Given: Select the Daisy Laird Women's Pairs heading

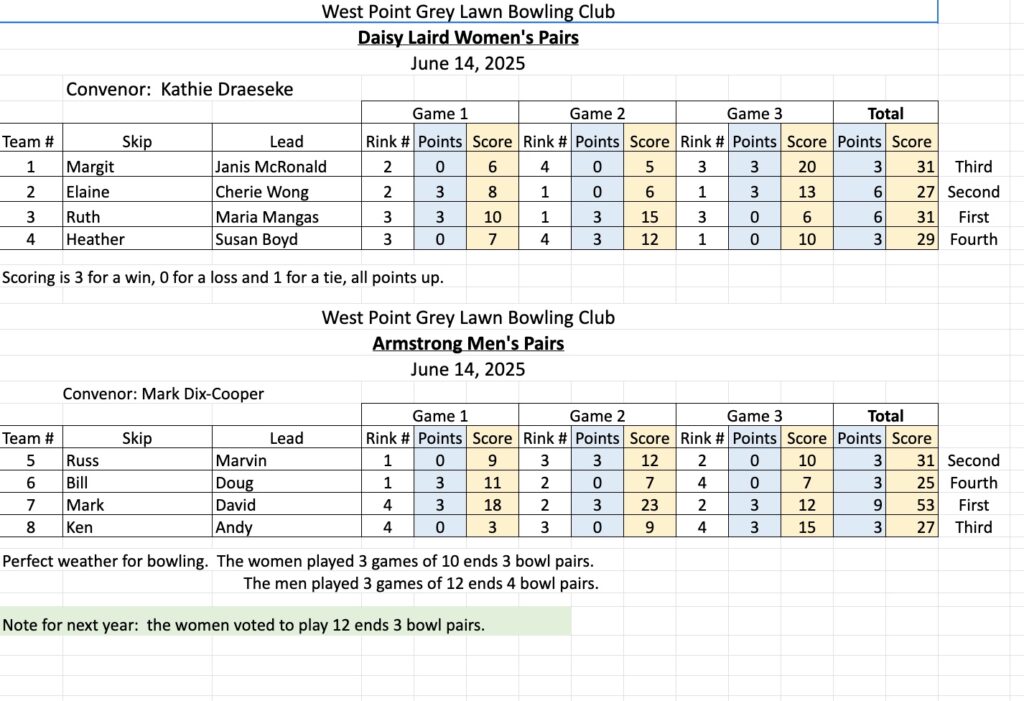Looking at the screenshot, I should pos(468,38).
